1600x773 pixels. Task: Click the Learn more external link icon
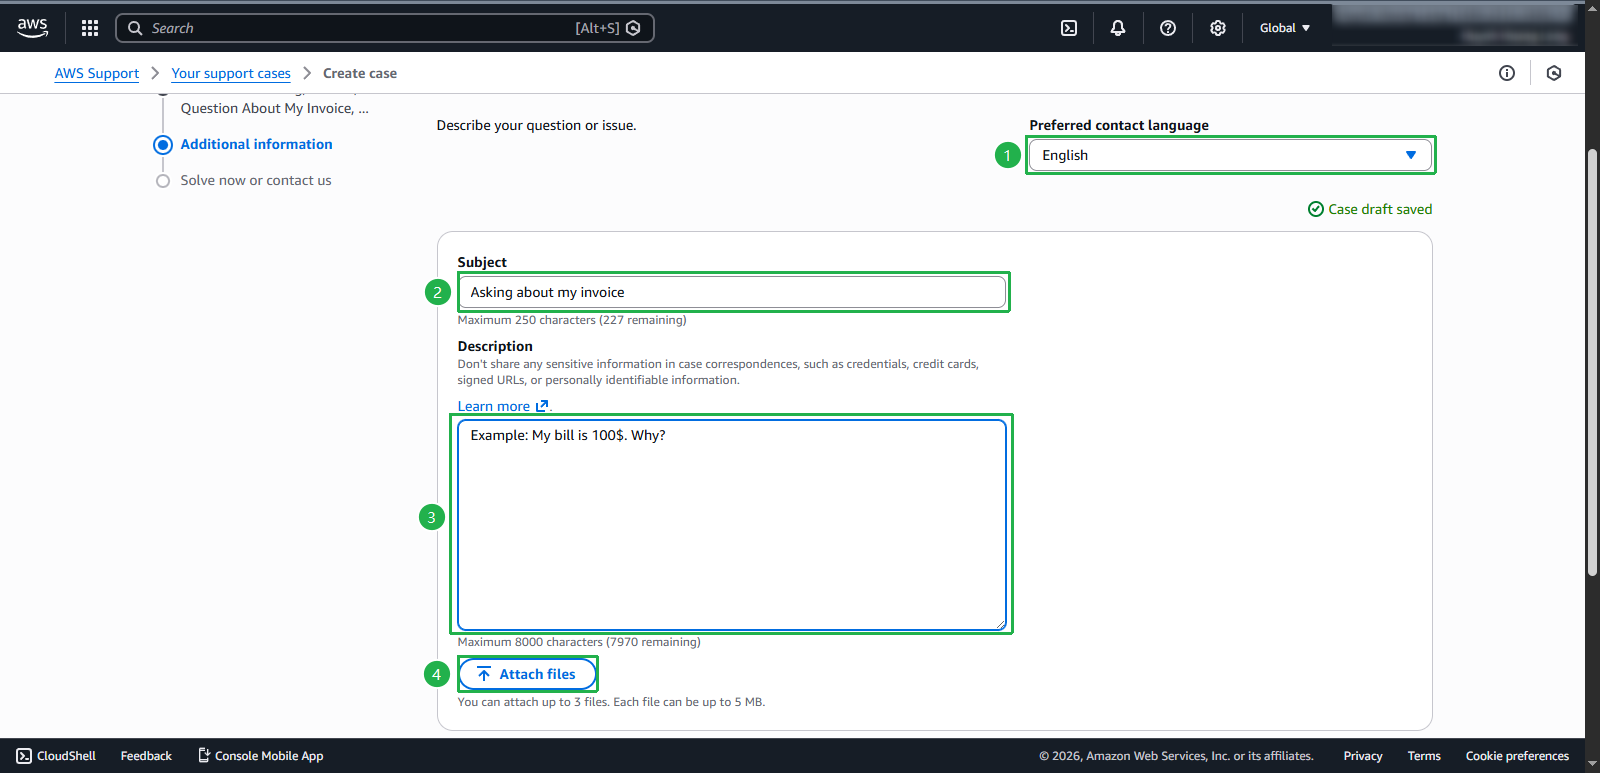(542, 406)
